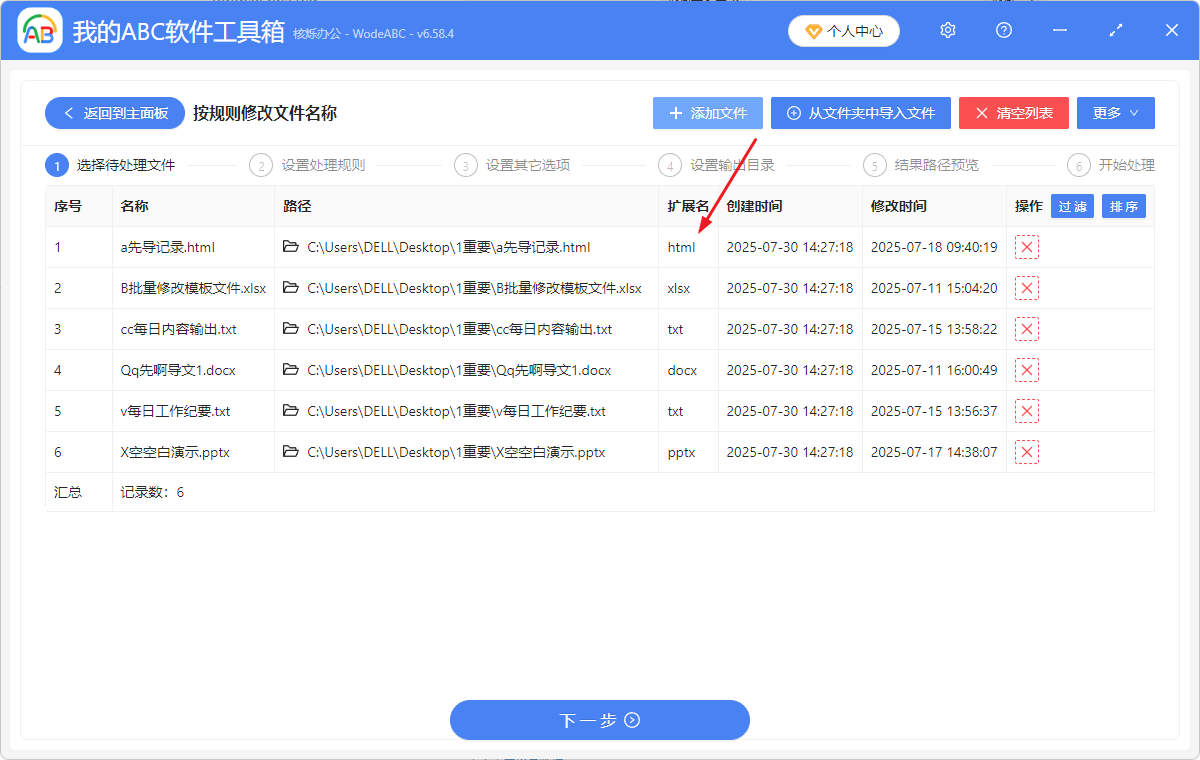Open folder icon beside a先导记录.html path
Screen dimensions: 1200x760
point(291,247)
